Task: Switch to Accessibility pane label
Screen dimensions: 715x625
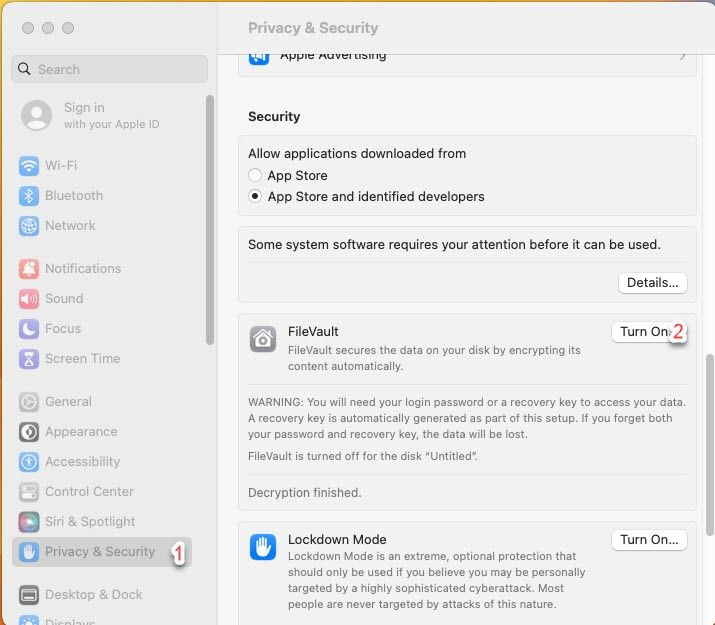Action: click(x=83, y=462)
